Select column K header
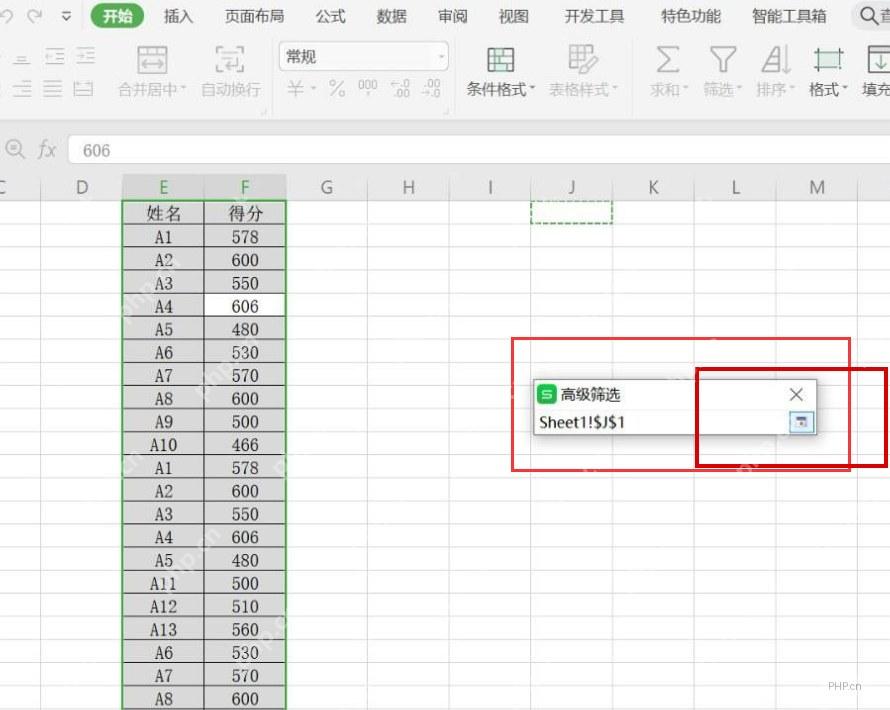Viewport: 890px width, 710px height. (653, 187)
